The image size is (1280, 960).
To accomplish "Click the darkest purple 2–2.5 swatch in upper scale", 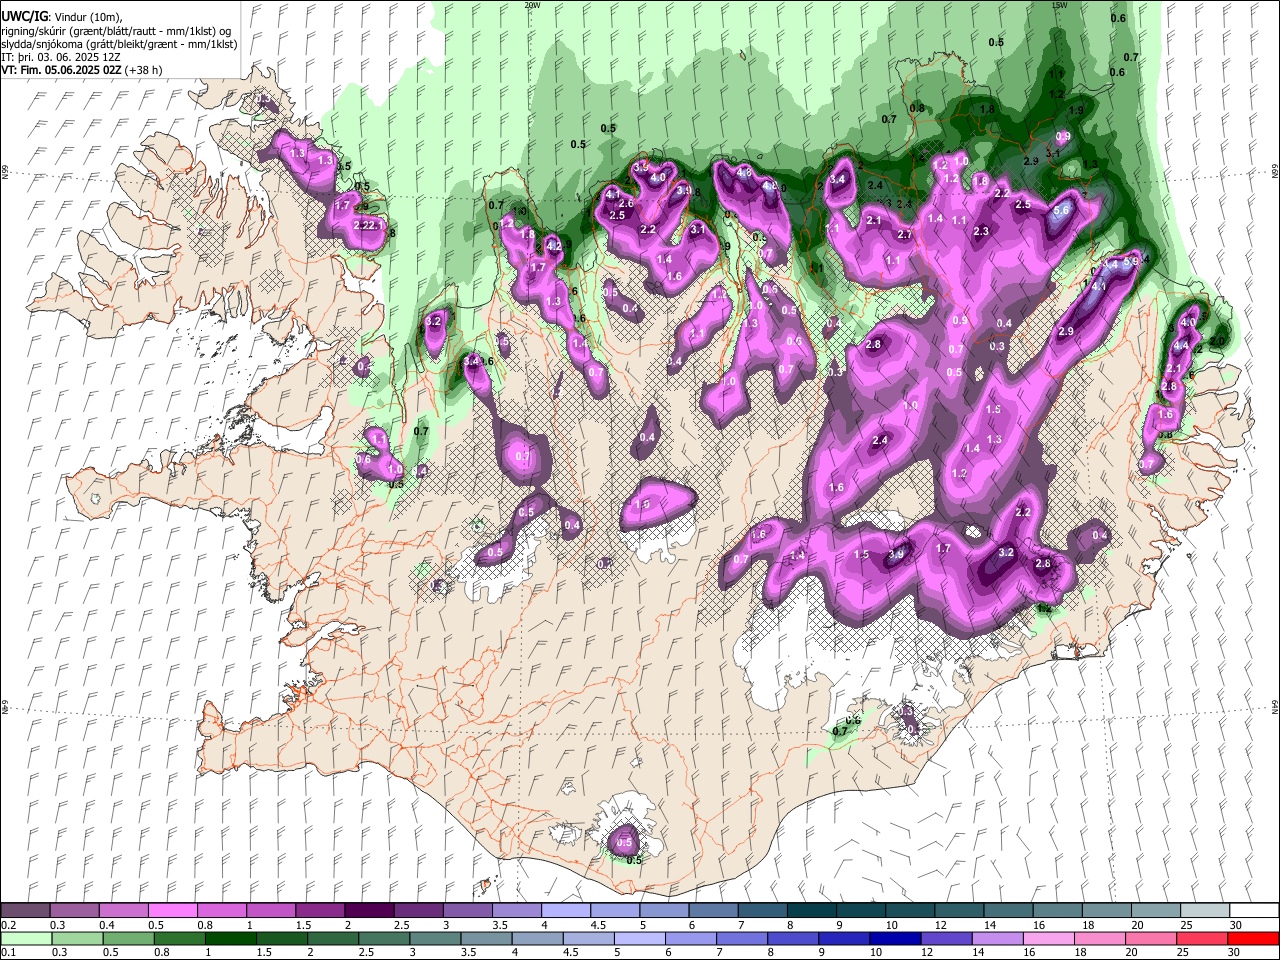I will pyautogui.click(x=369, y=910).
